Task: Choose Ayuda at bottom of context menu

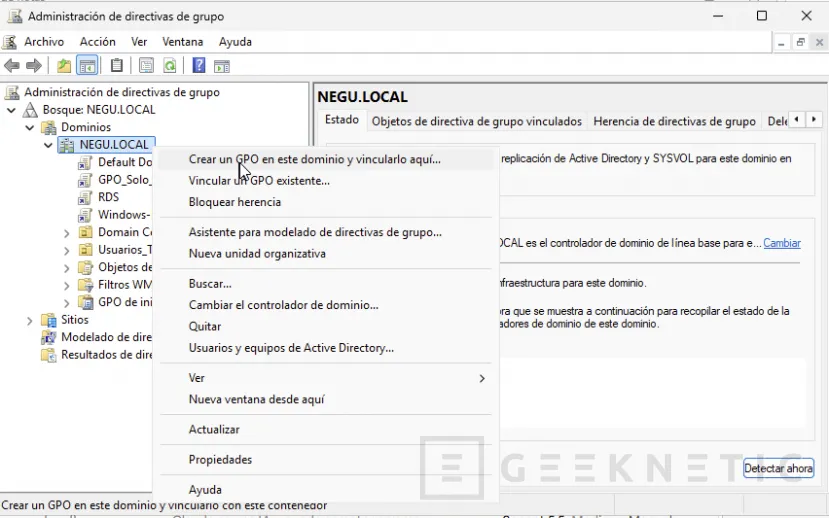Action: 326,489
